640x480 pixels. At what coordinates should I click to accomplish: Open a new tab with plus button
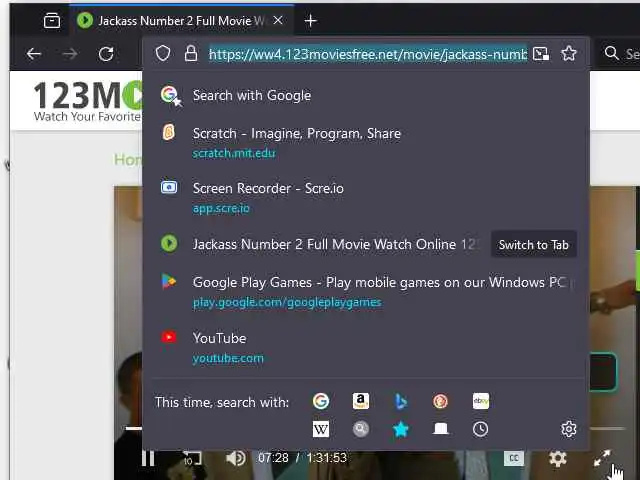311,20
